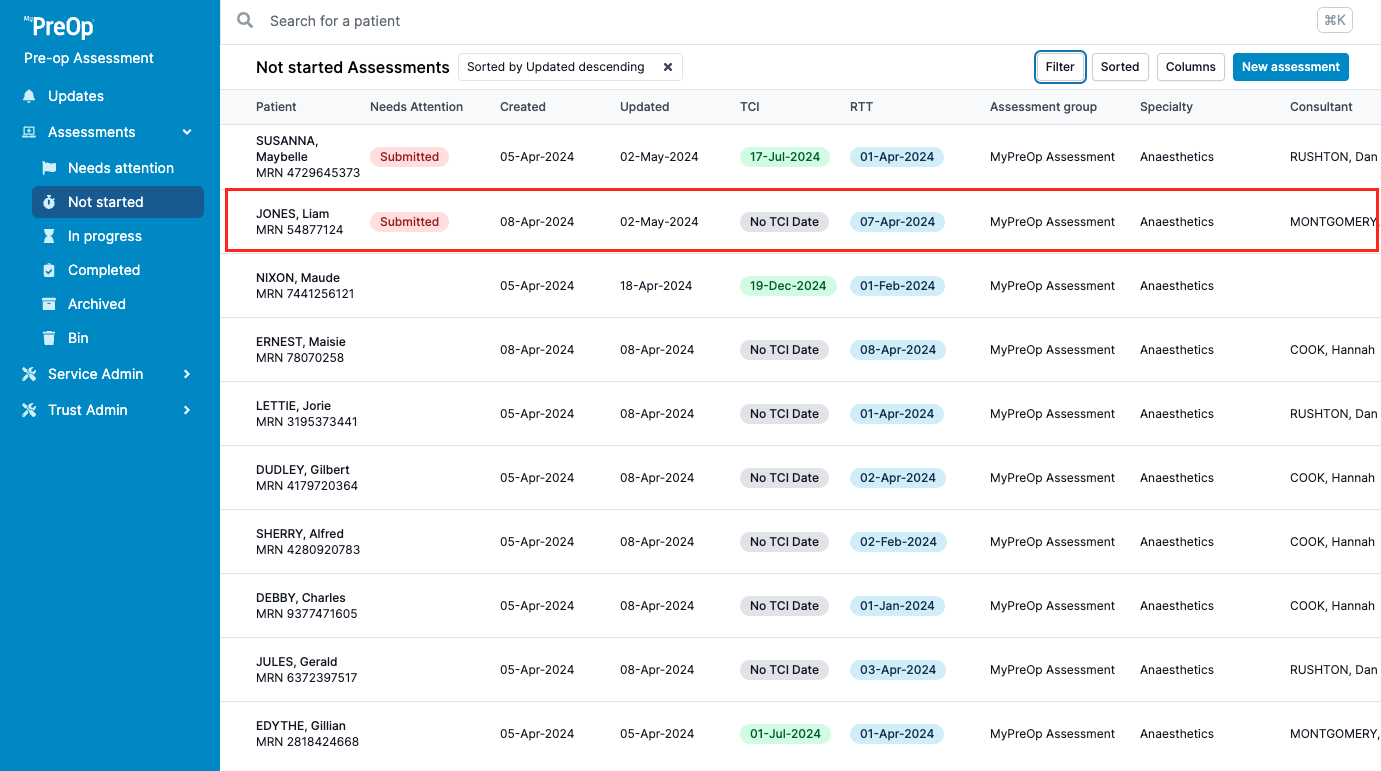Open patient JULES, Gerald
1381x771 pixels.
[x=800, y=670]
